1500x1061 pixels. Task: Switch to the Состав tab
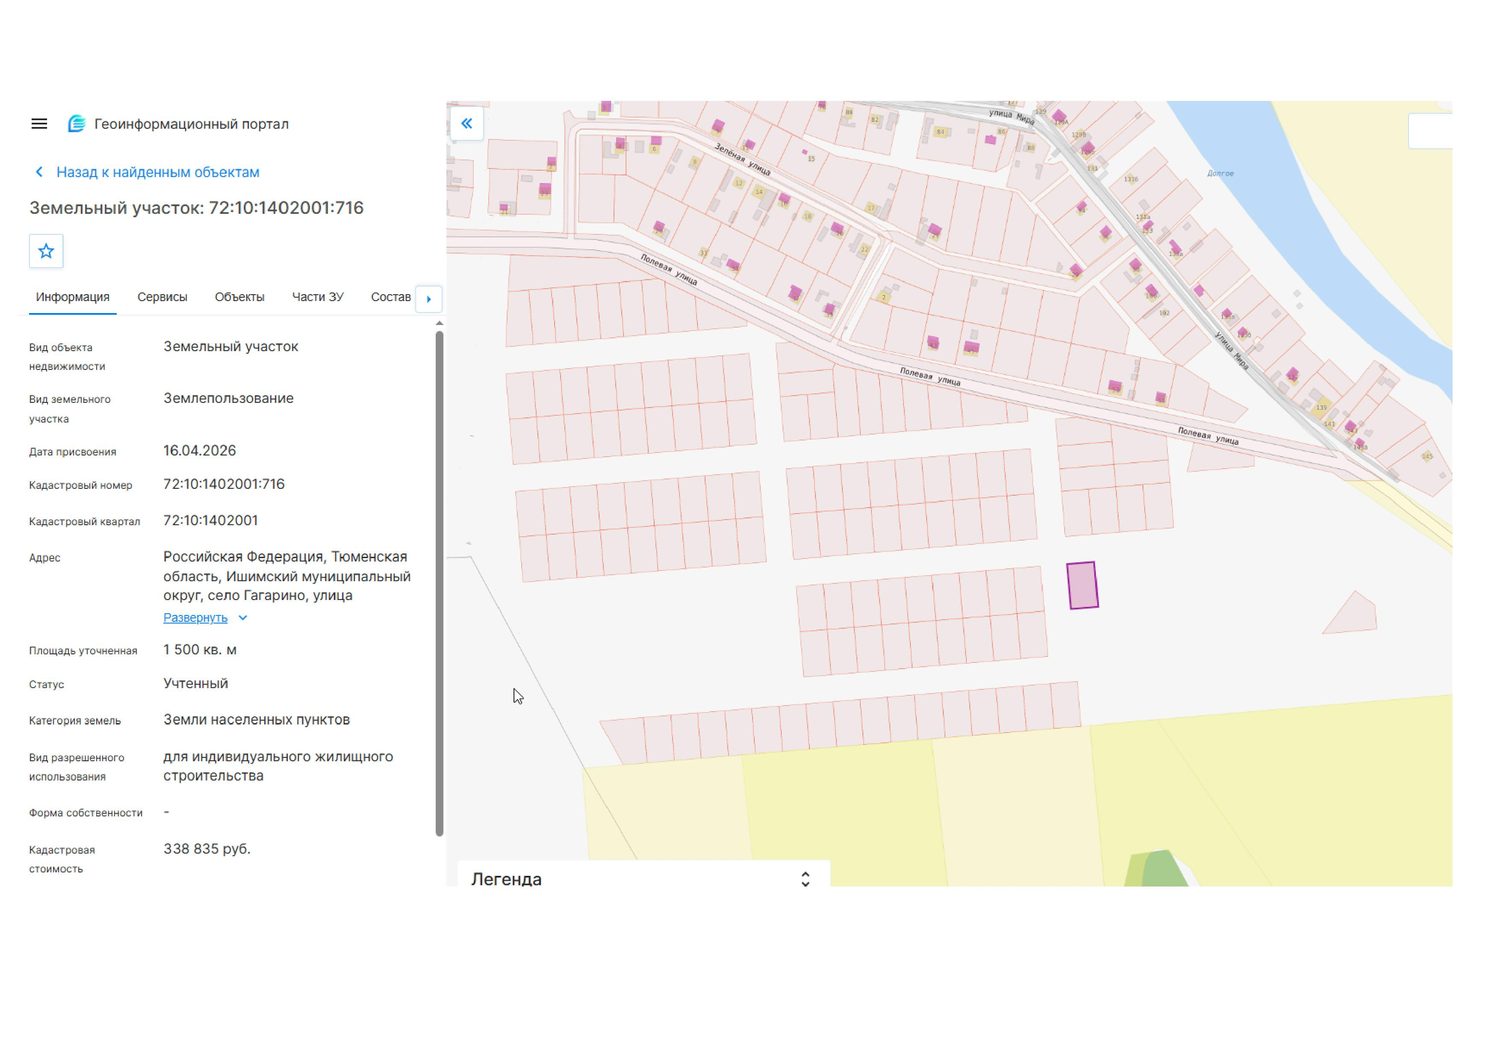pyautogui.click(x=391, y=297)
